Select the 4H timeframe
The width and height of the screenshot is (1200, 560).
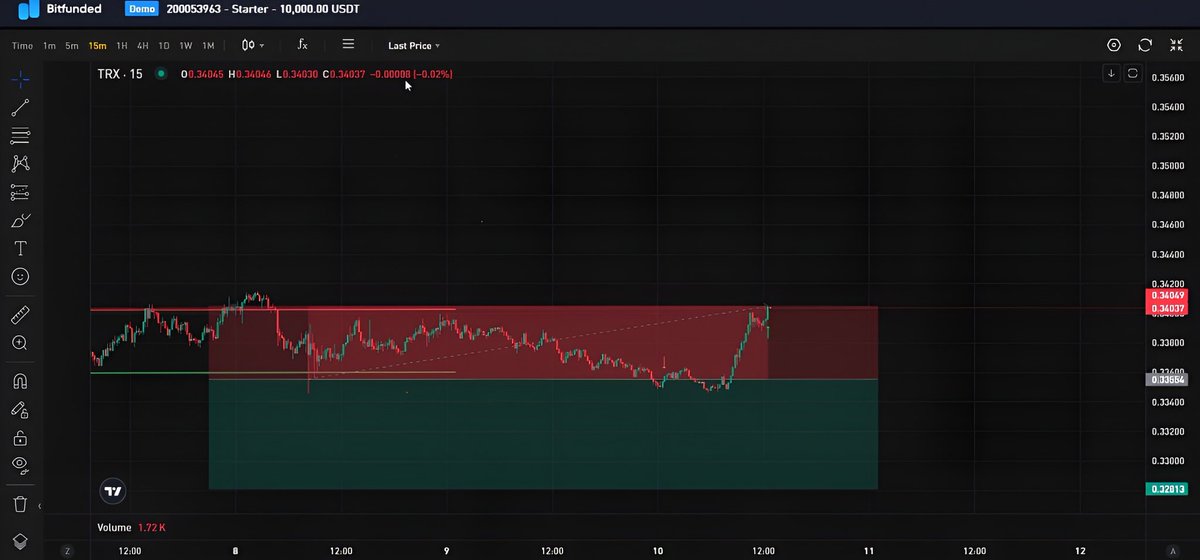[x=143, y=46]
